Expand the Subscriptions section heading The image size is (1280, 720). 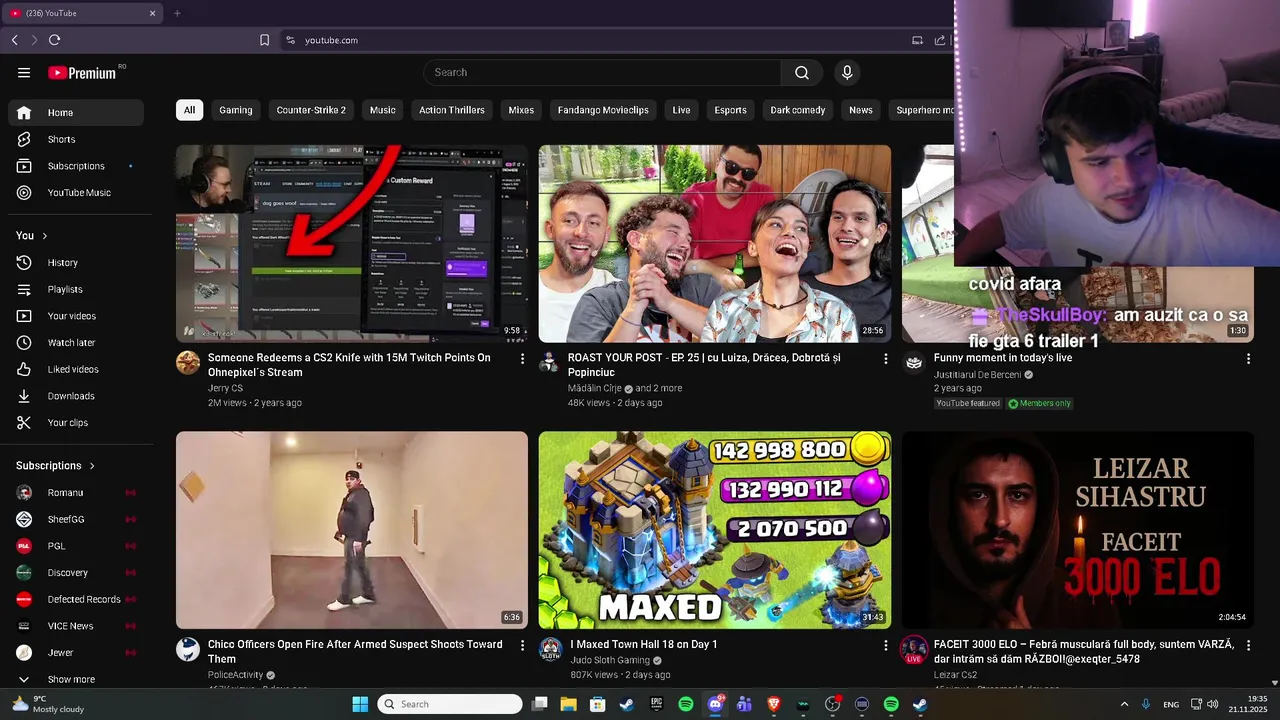coord(56,465)
